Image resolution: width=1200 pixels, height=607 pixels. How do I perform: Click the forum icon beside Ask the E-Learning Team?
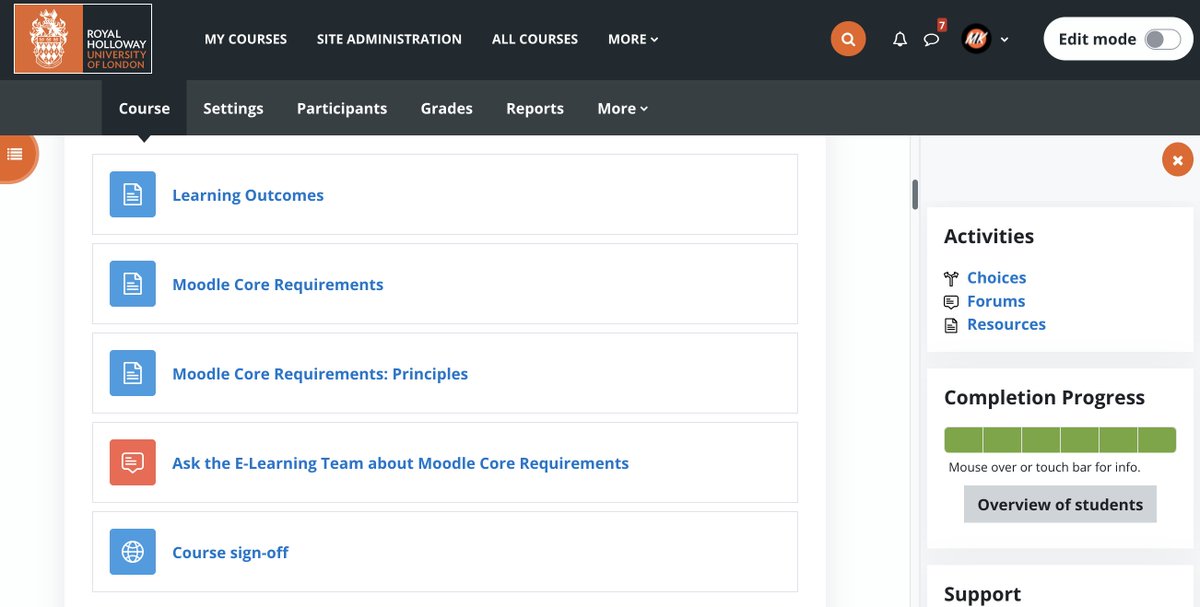pyautogui.click(x=132, y=462)
